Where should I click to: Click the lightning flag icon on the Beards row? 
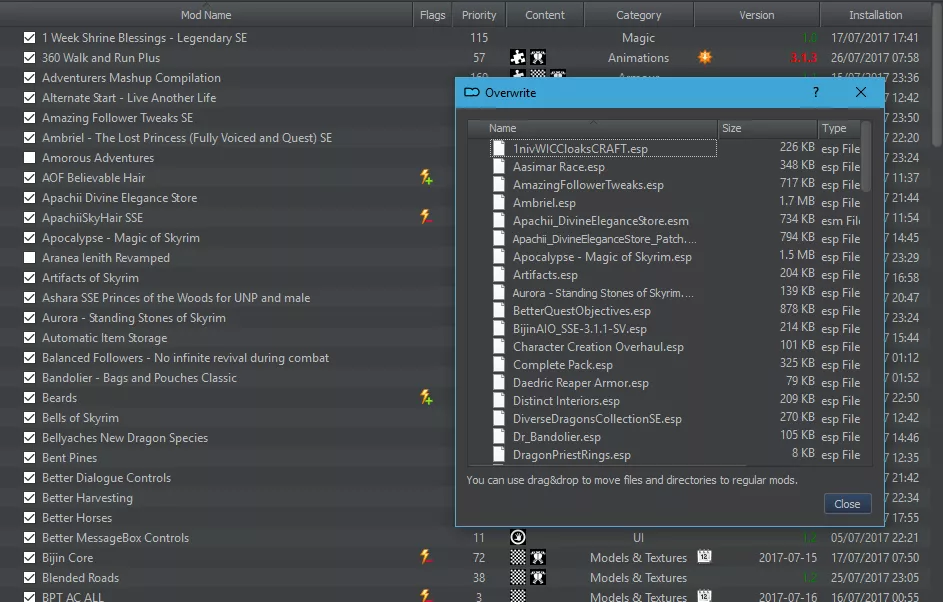click(x=426, y=398)
